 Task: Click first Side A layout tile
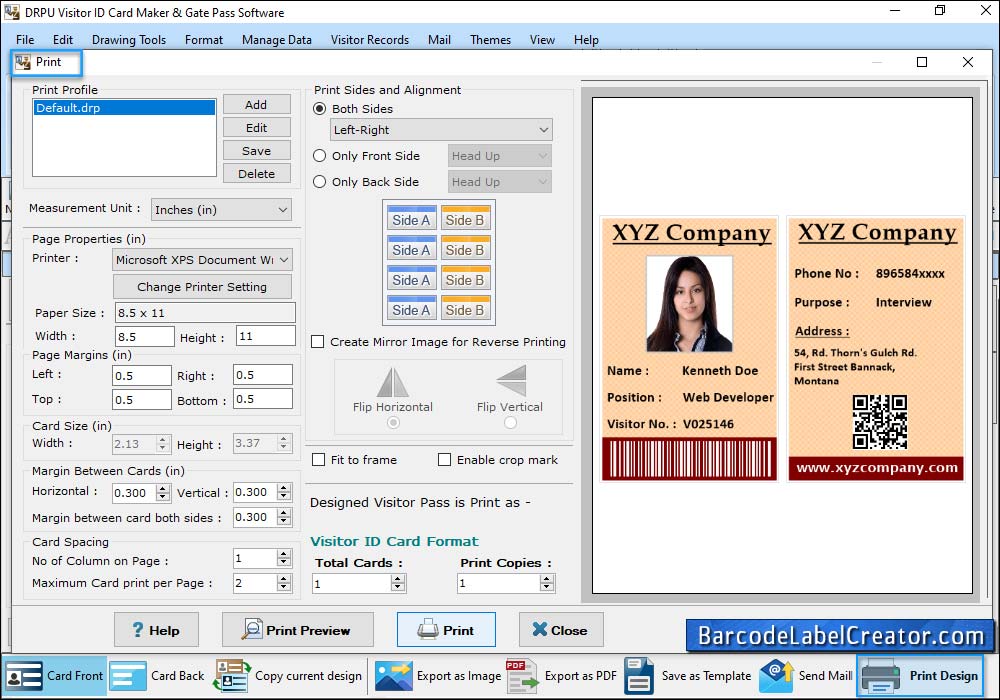coord(411,219)
